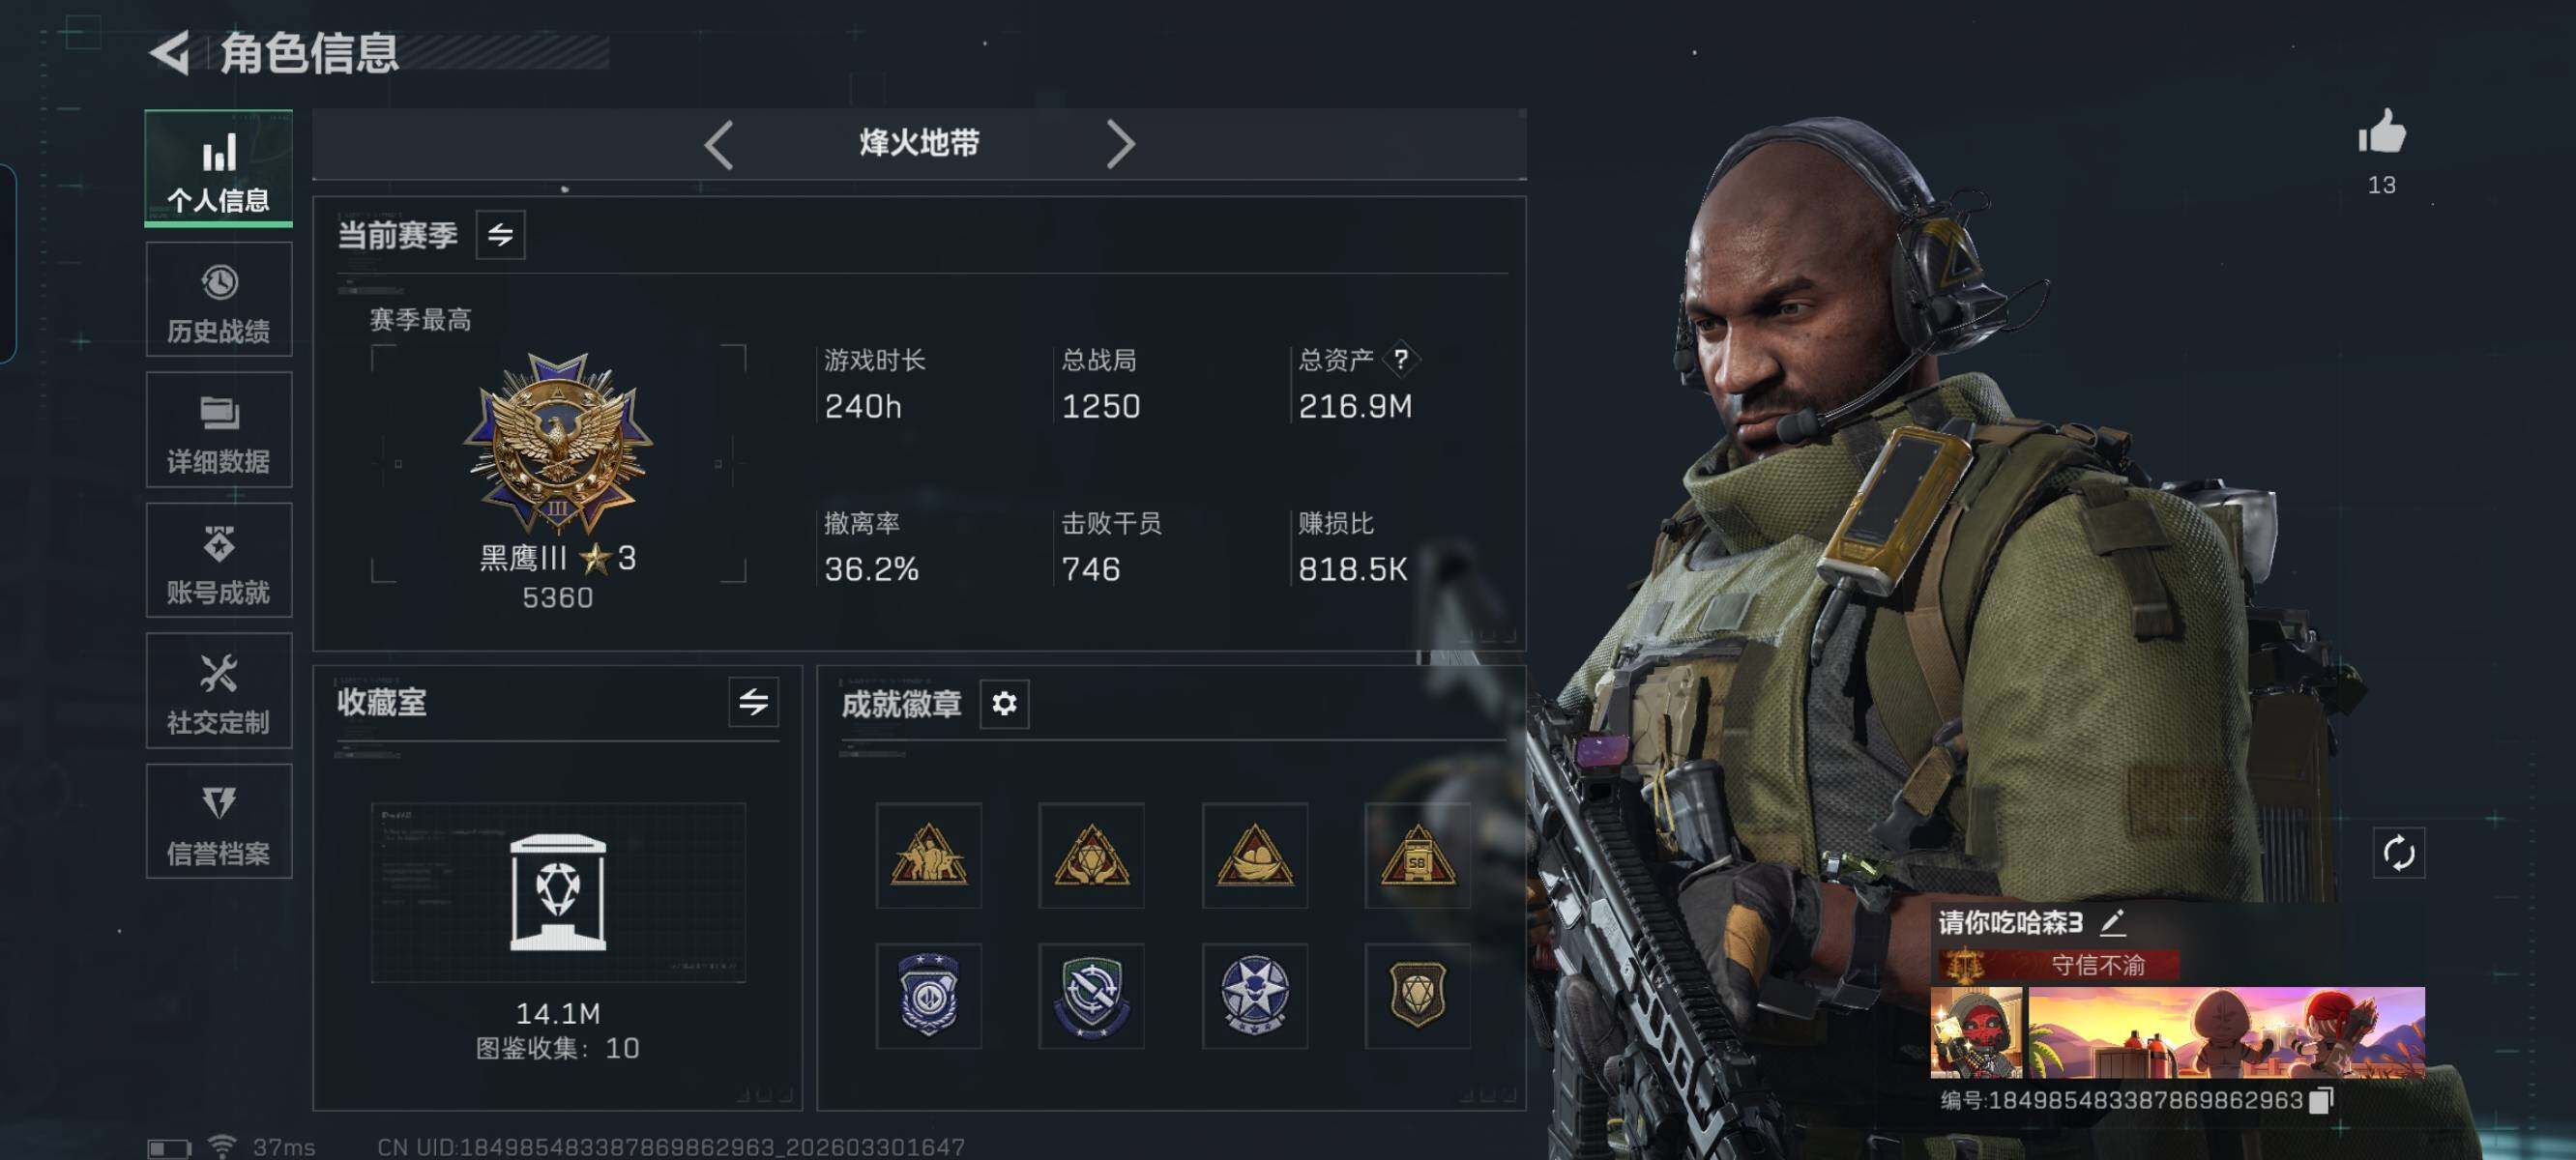Open the 详细数据 tab

click(x=219, y=430)
